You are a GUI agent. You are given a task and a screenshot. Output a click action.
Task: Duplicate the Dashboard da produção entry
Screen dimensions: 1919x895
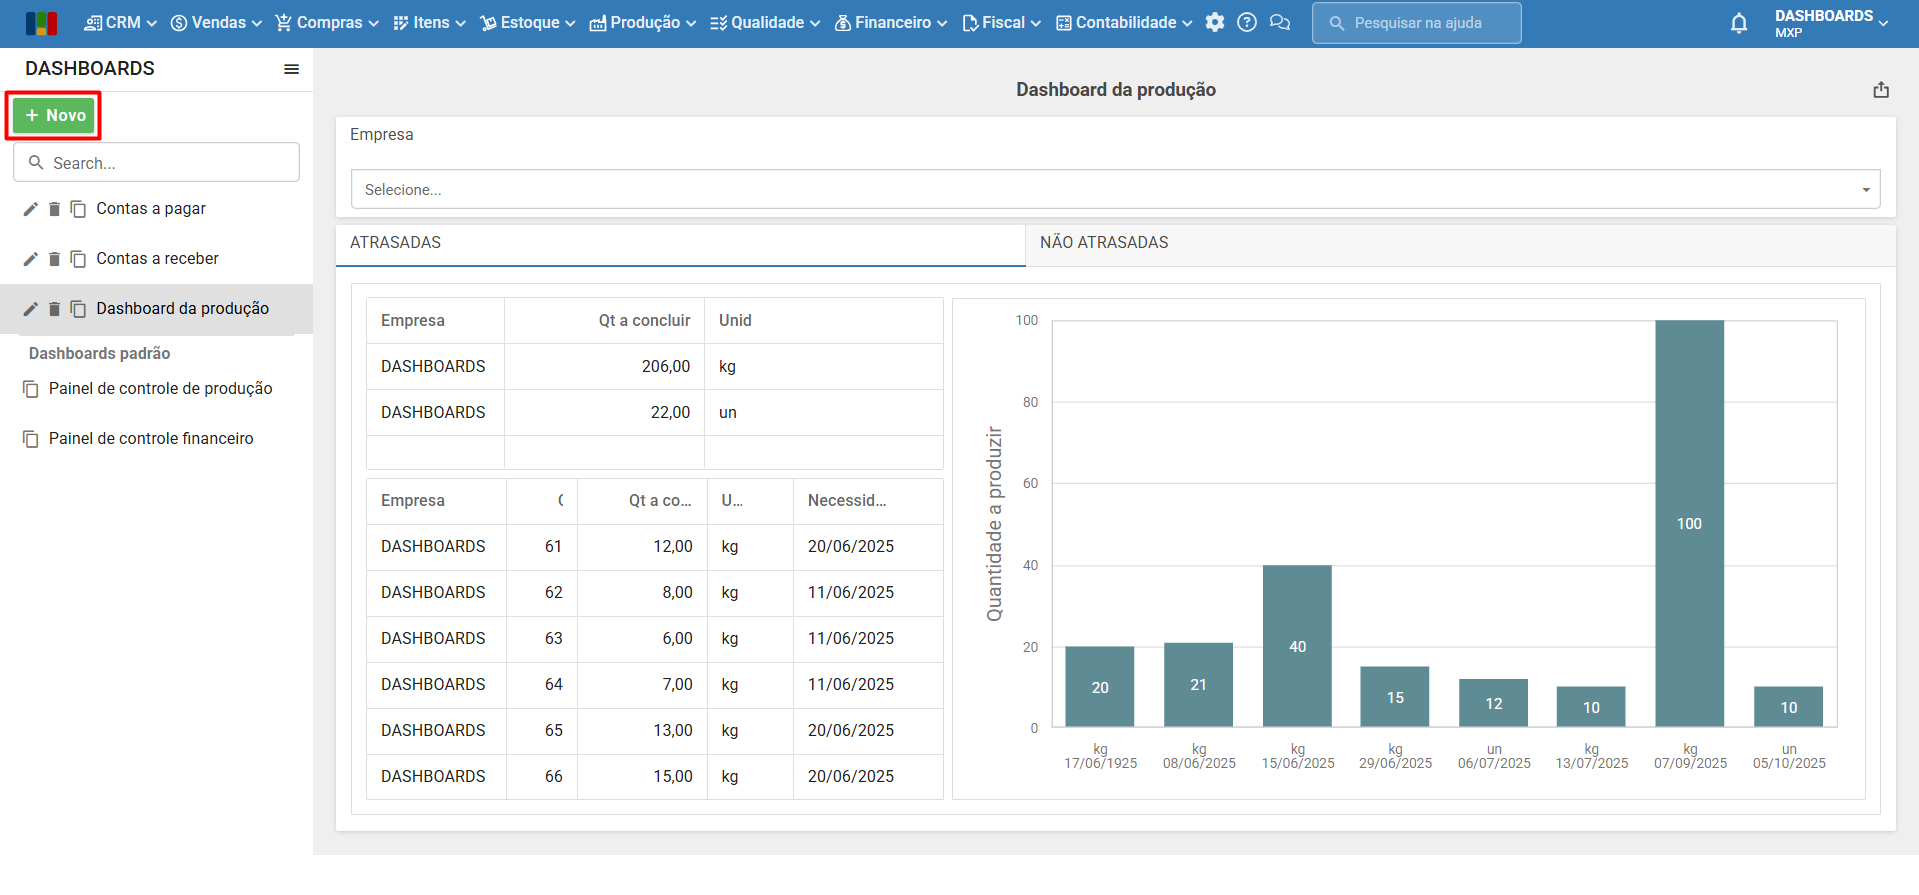(78, 309)
